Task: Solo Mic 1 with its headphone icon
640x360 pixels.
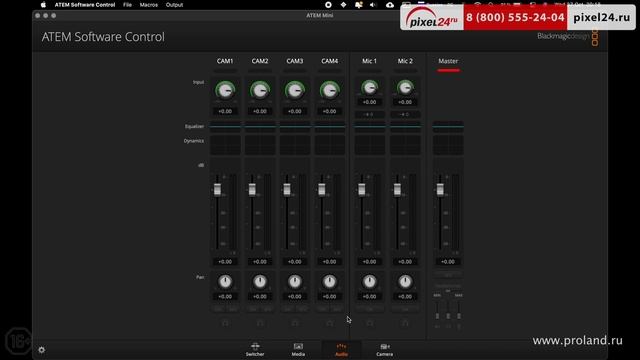Action: click(369, 323)
